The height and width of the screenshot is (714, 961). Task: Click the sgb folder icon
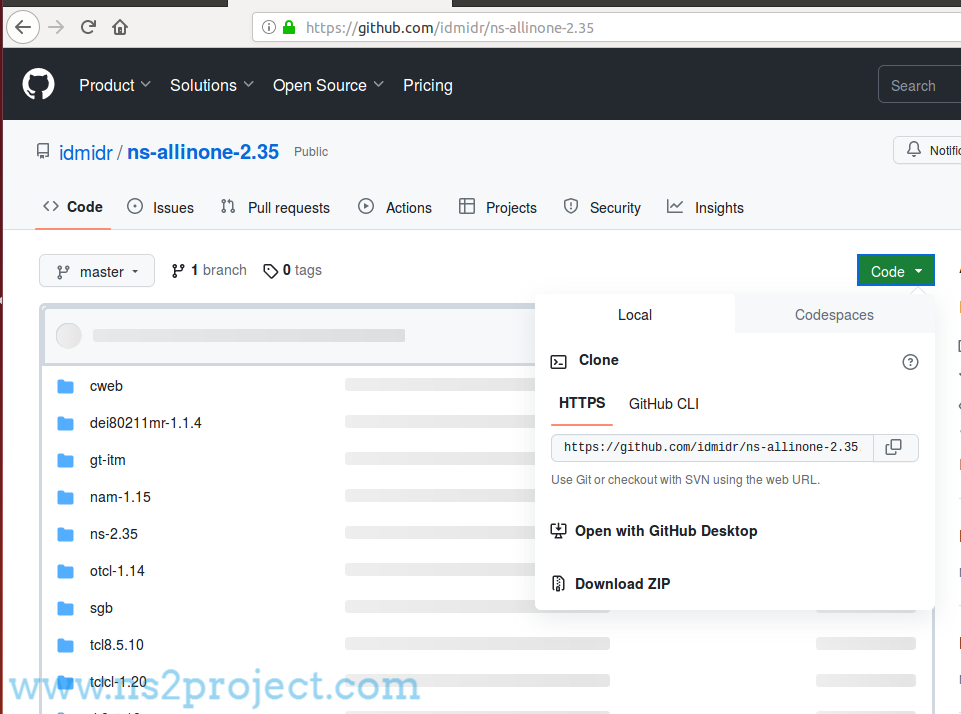tap(66, 609)
